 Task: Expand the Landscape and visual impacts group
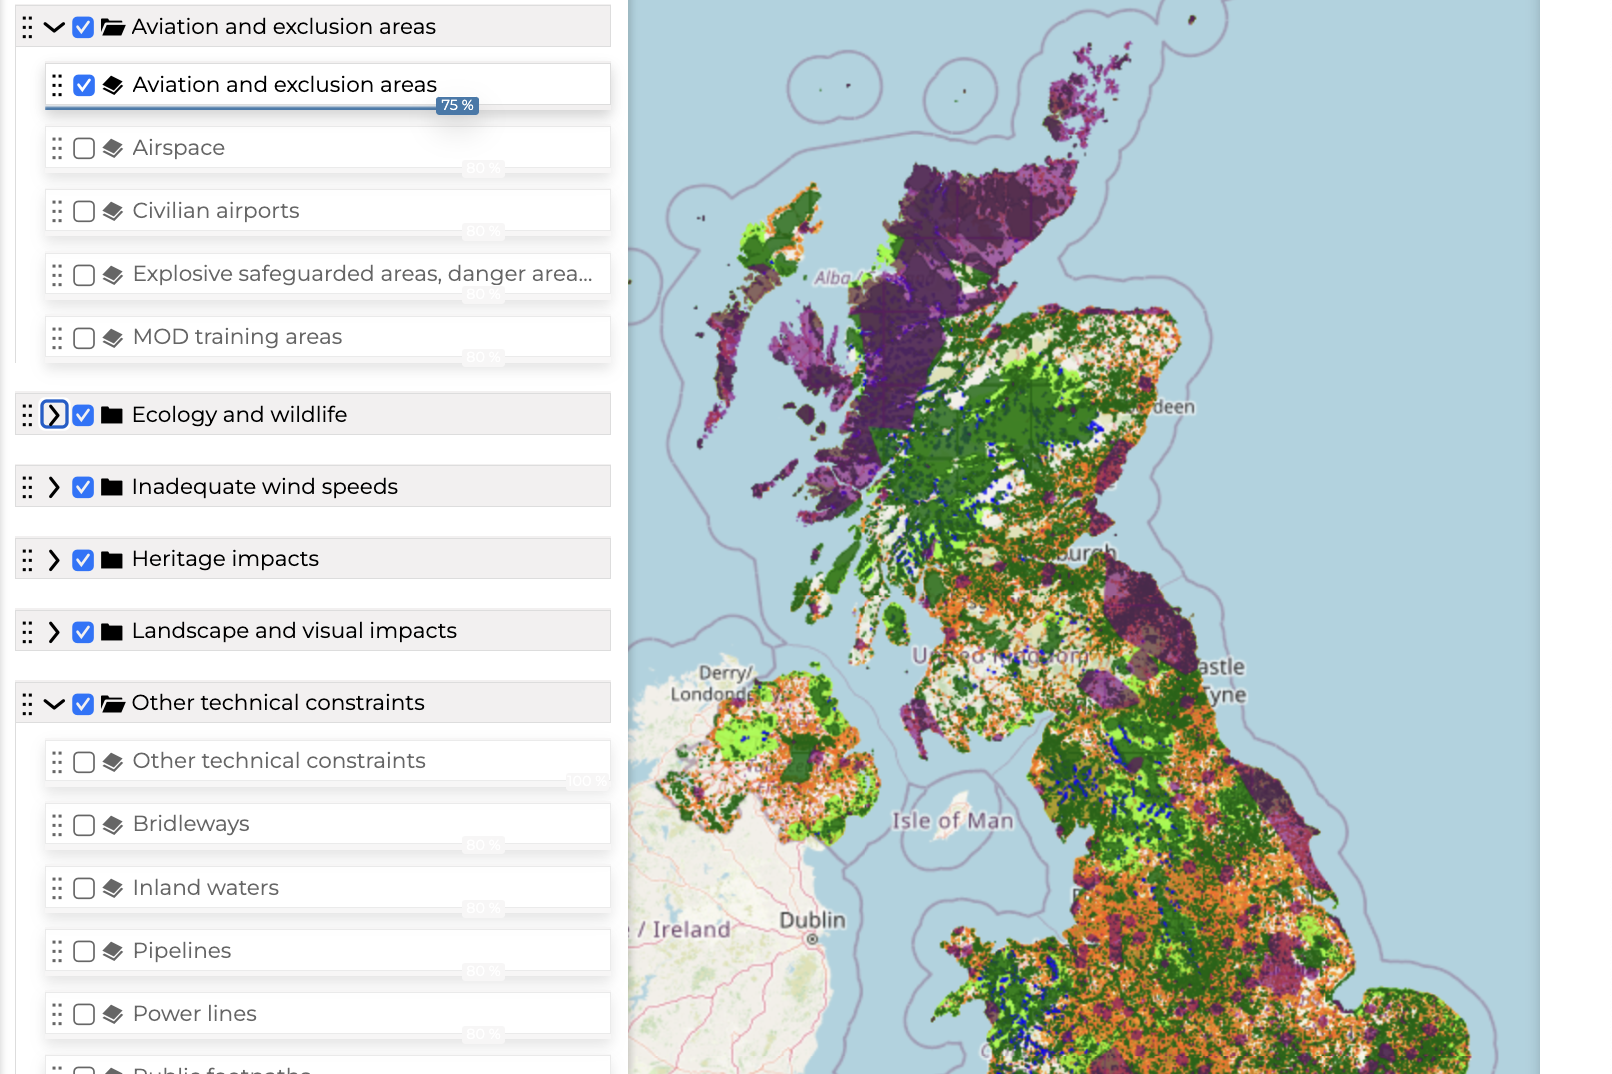coord(54,632)
